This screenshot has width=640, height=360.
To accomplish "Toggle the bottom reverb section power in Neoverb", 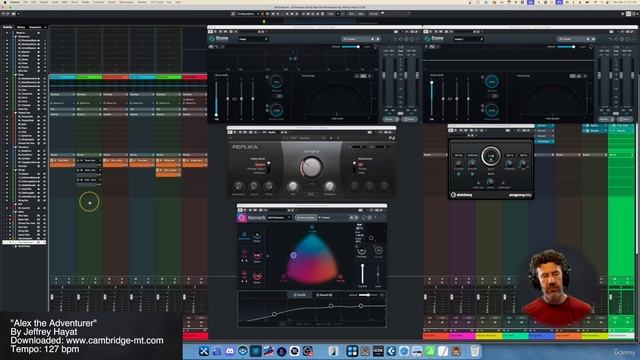I will point(244,273).
